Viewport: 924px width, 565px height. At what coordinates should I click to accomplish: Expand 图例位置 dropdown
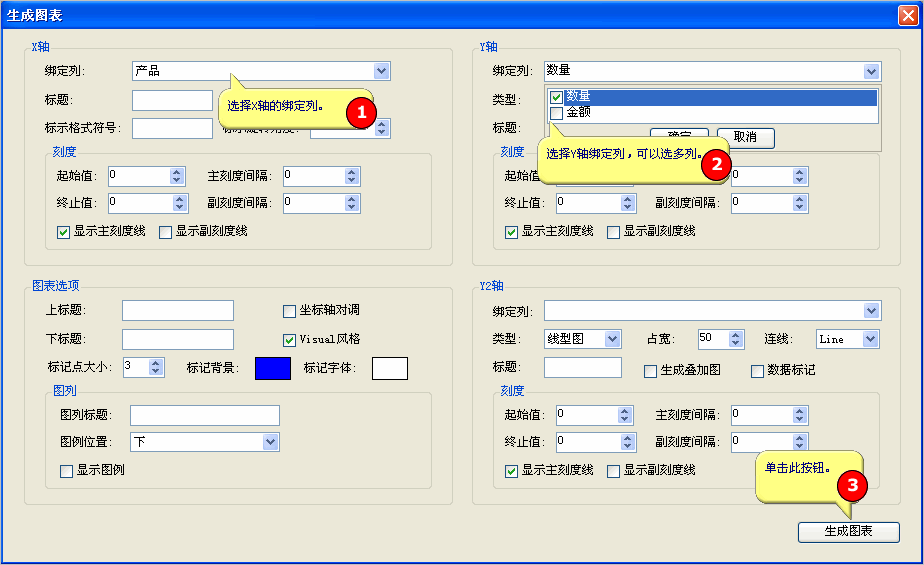pyautogui.click(x=270, y=442)
